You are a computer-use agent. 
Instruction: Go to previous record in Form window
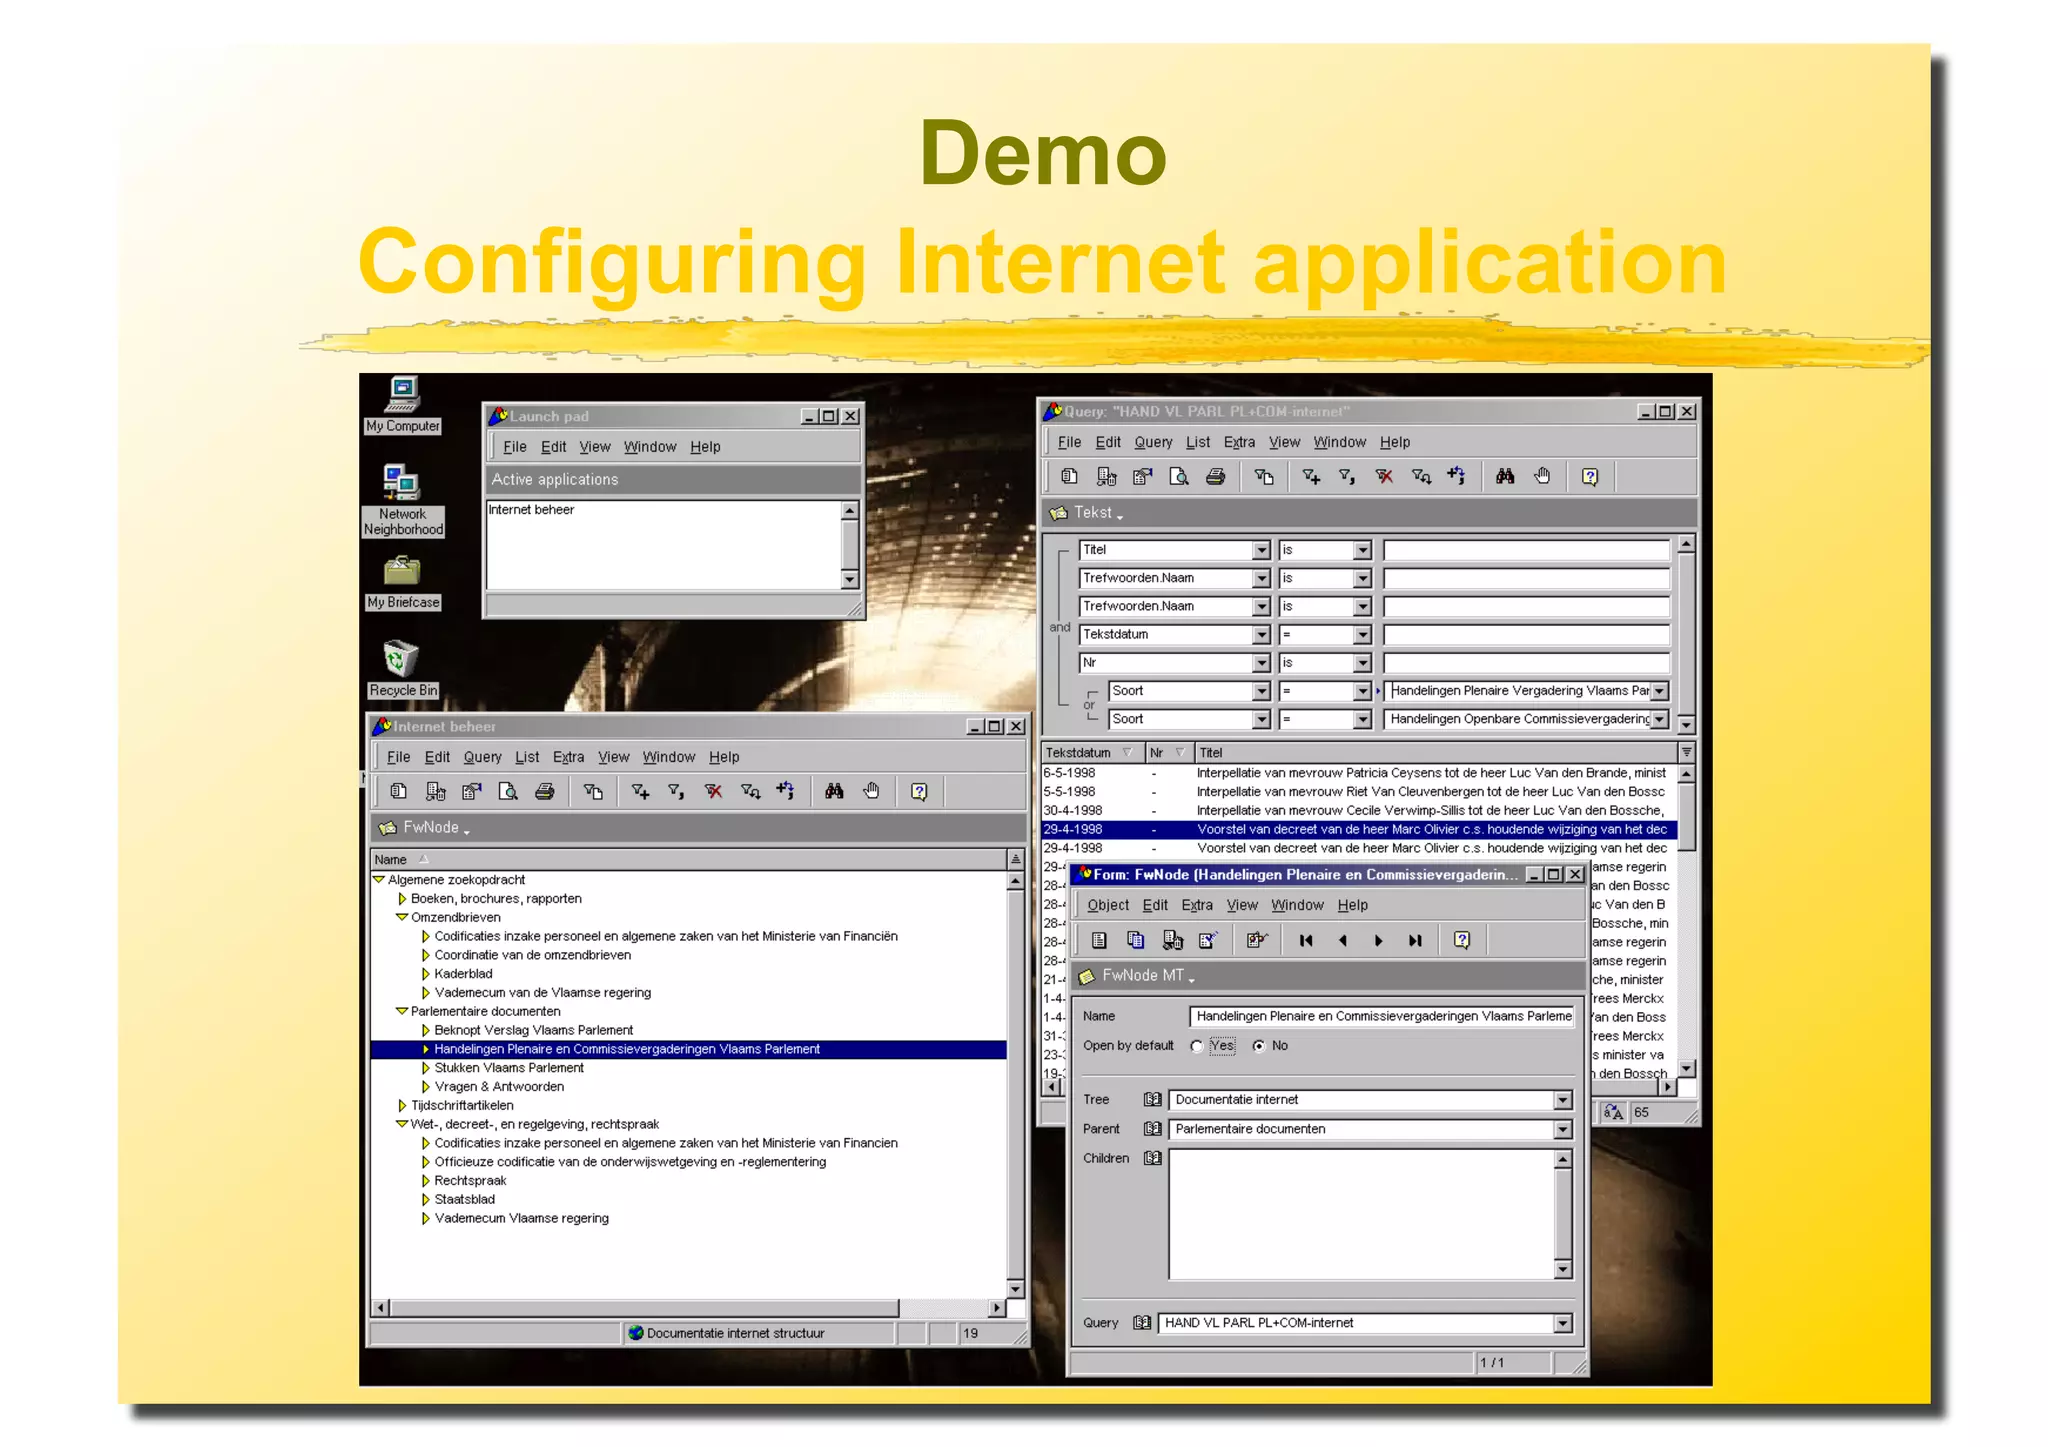pos(1342,940)
